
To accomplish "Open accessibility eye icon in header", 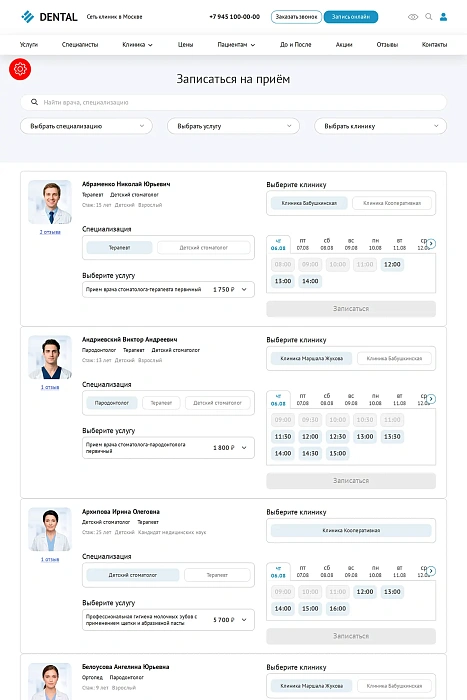I will [413, 17].
